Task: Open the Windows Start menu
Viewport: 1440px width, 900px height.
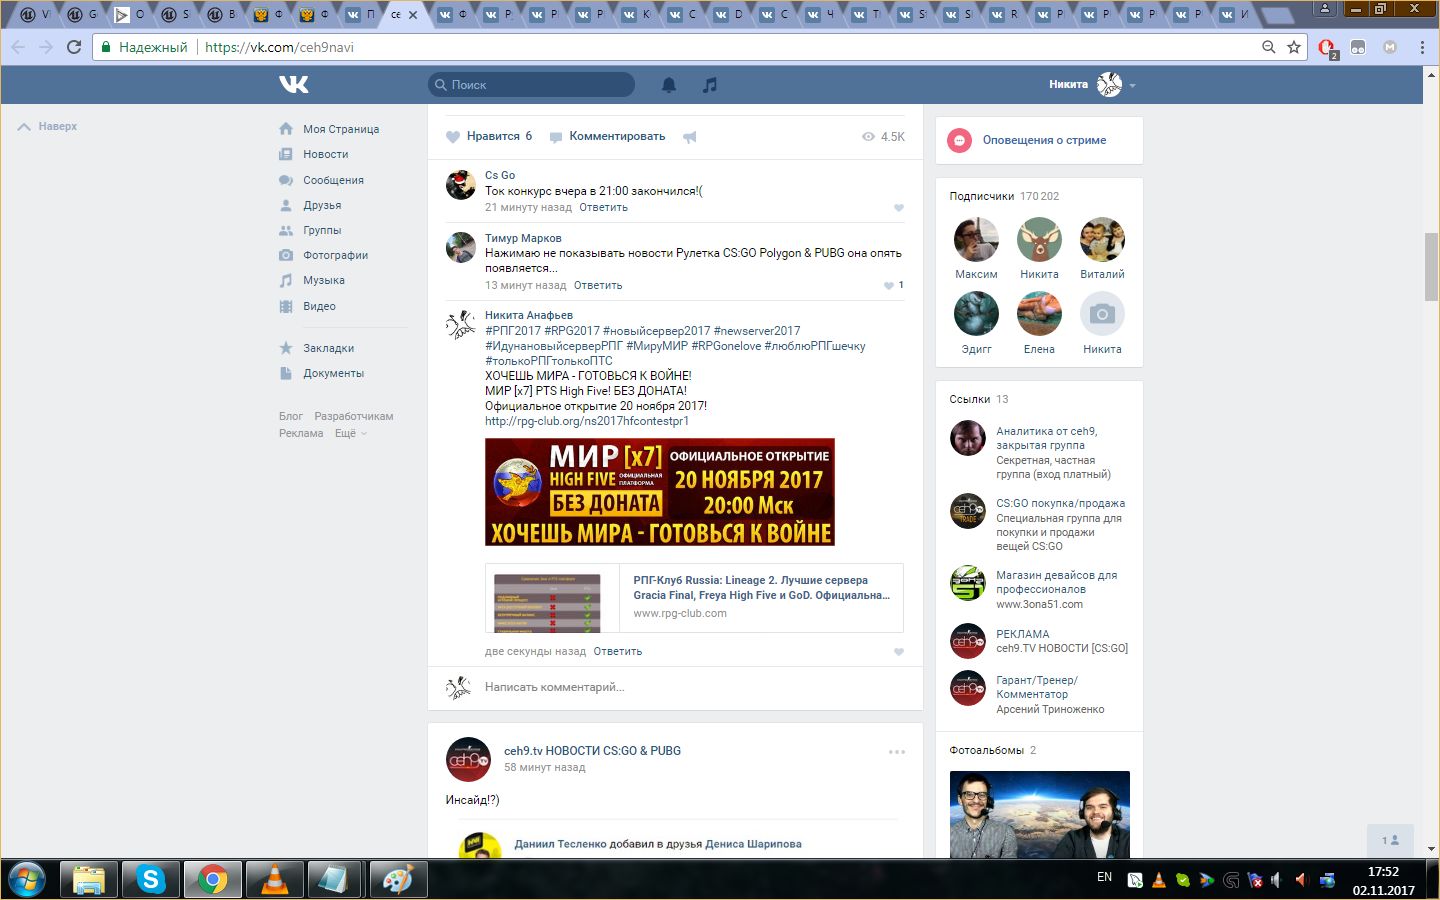Action: click(27, 879)
